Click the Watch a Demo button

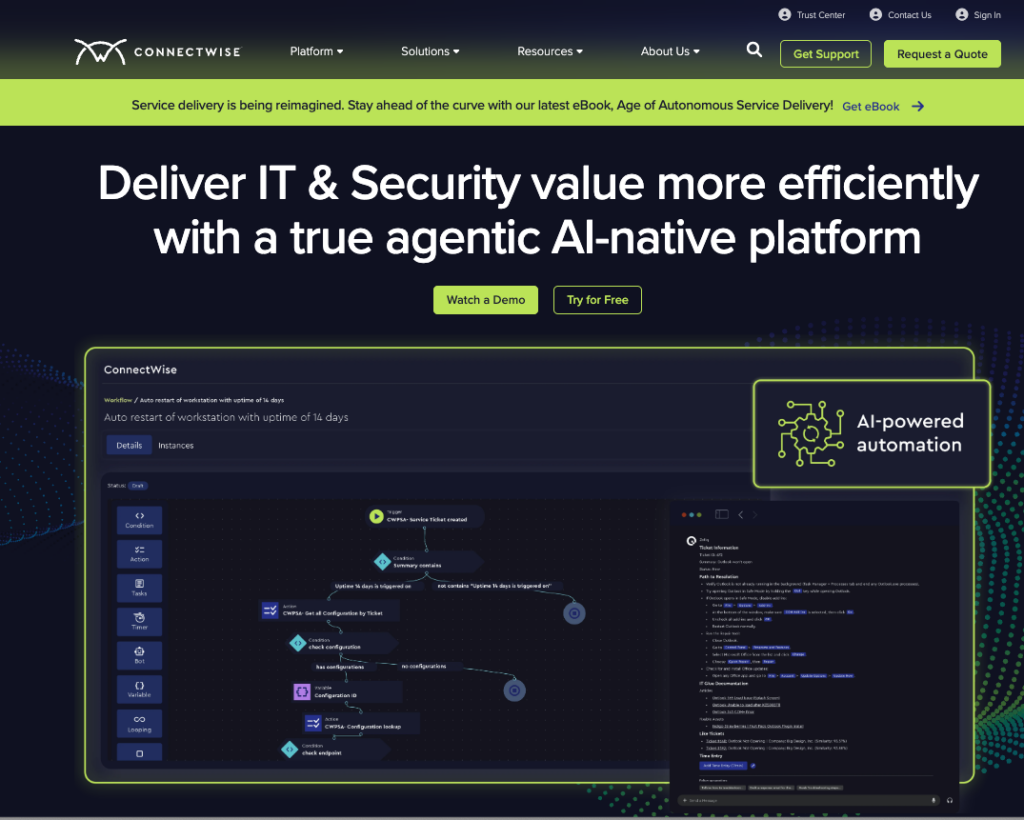point(485,299)
